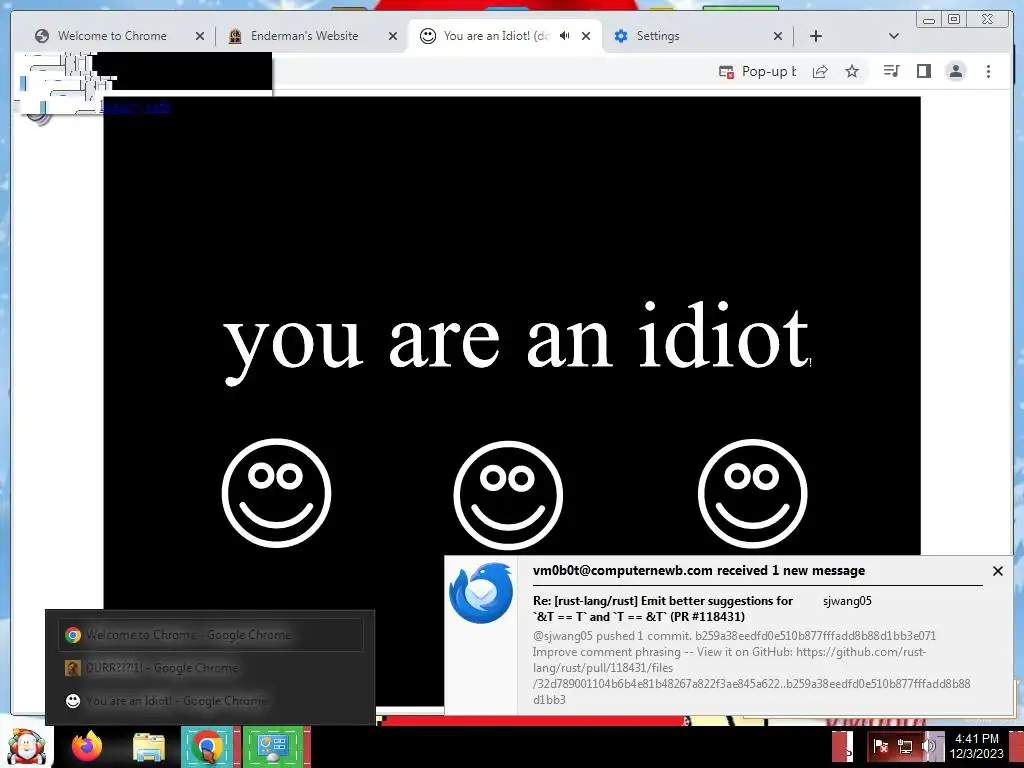Open Action Center flag tray icon

pos(881,745)
